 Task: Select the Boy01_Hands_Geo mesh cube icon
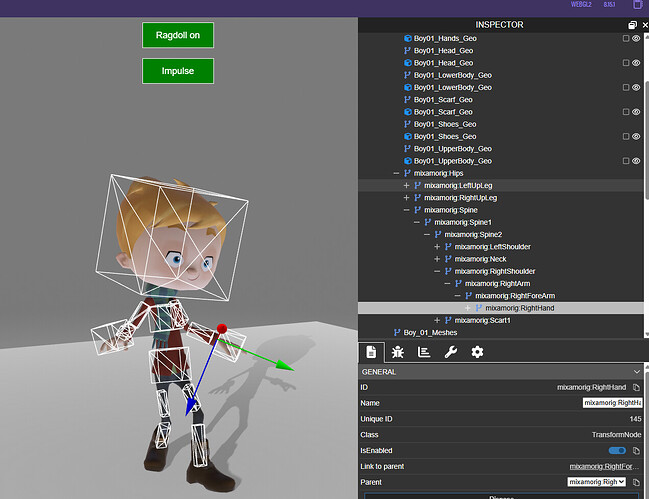(408, 38)
